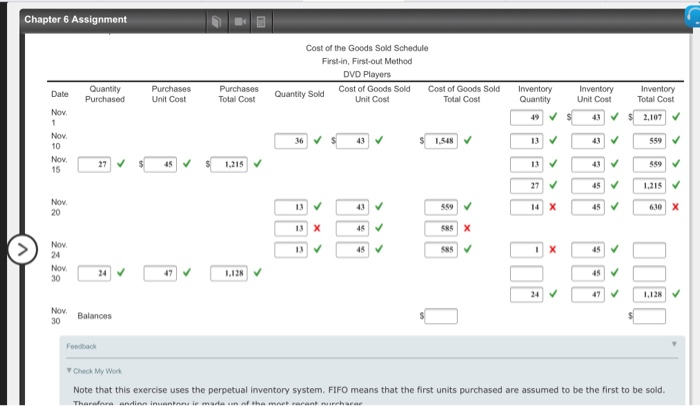Click Nov. 20 first Cost of Goods total 559
The width and height of the screenshot is (700, 406).
(441, 207)
